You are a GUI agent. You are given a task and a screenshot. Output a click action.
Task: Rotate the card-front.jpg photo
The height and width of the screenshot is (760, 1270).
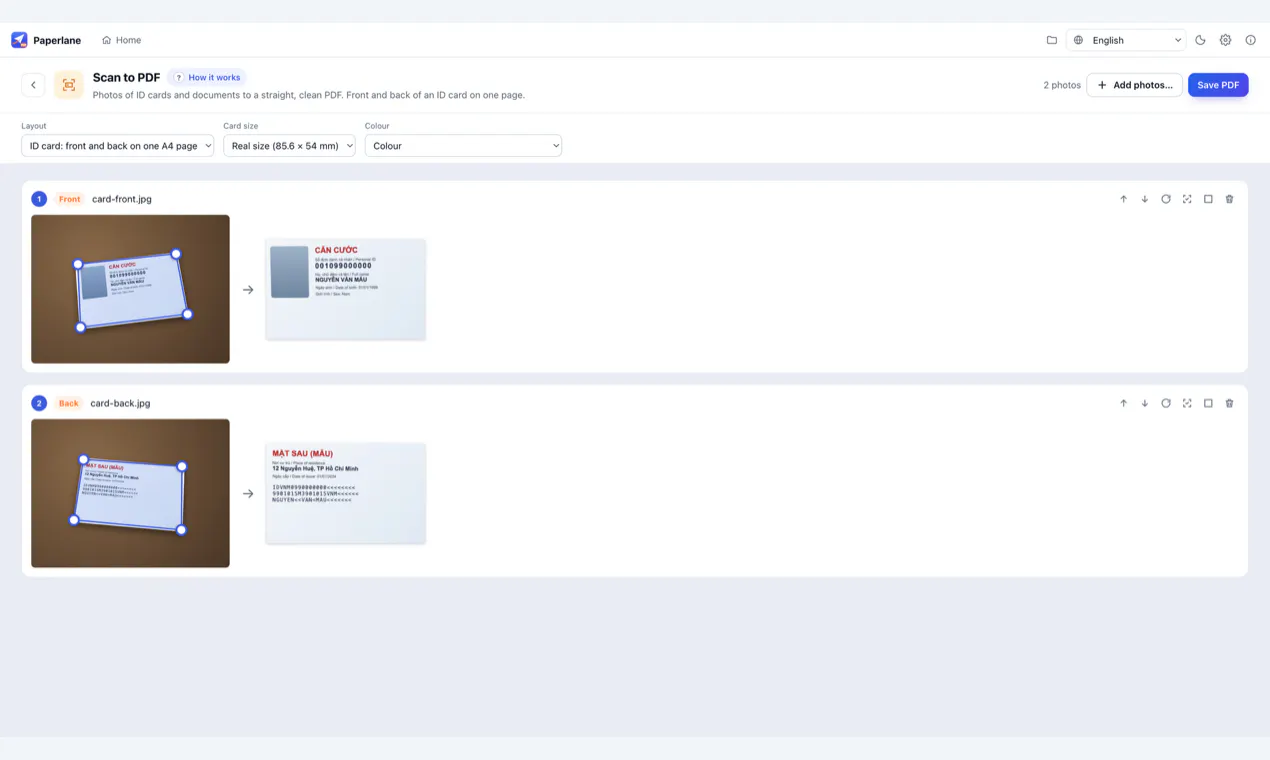point(1166,199)
